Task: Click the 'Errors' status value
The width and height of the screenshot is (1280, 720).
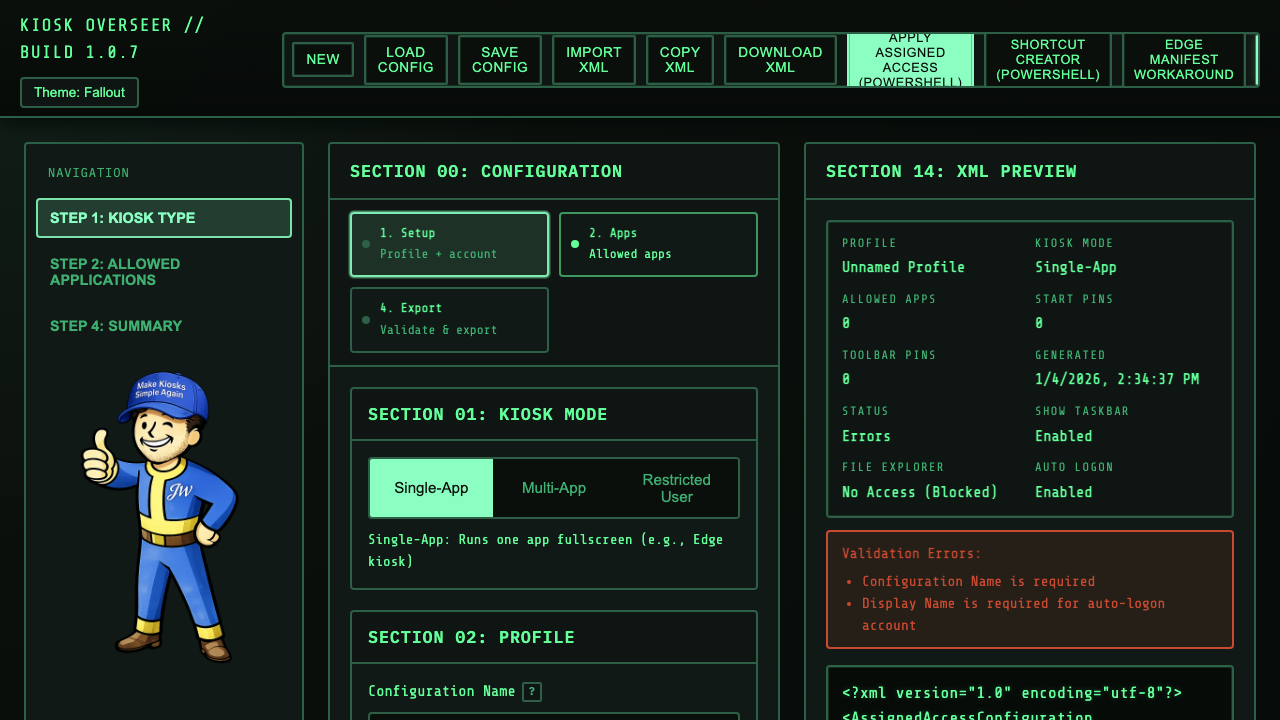Action: (866, 436)
